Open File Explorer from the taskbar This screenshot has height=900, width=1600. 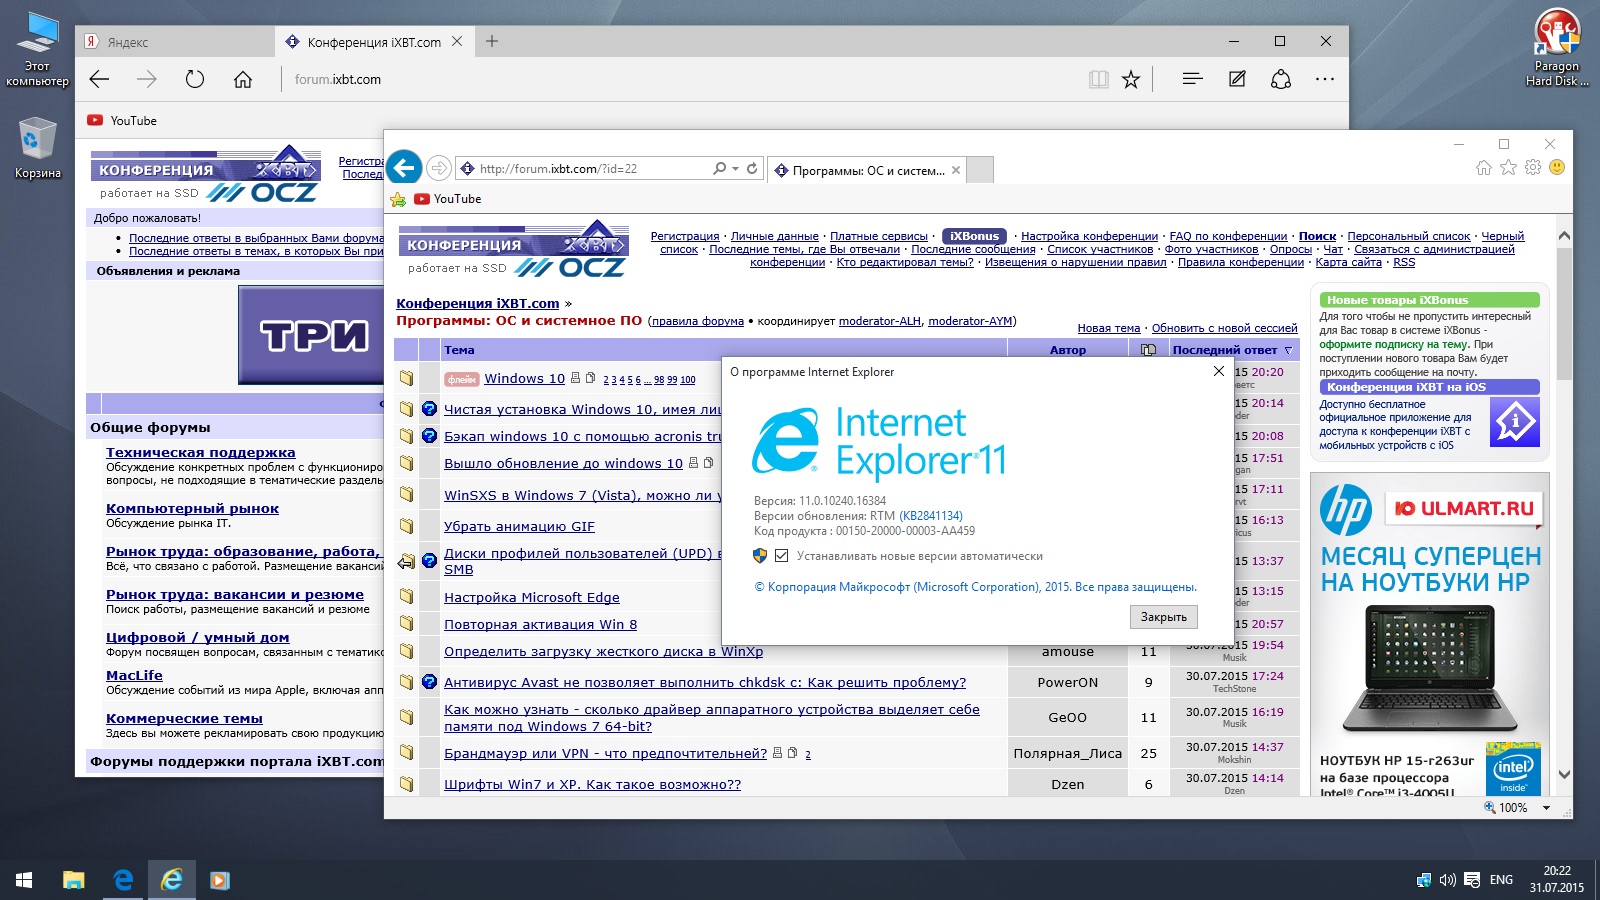click(73, 880)
